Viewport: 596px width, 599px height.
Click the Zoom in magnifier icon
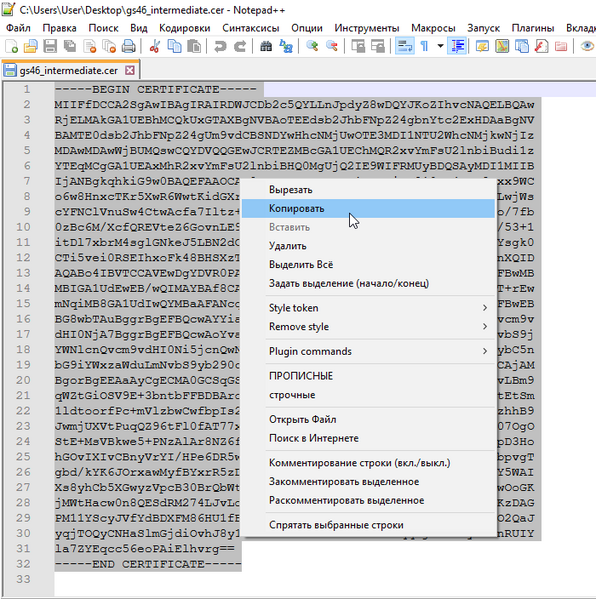(x=312, y=47)
